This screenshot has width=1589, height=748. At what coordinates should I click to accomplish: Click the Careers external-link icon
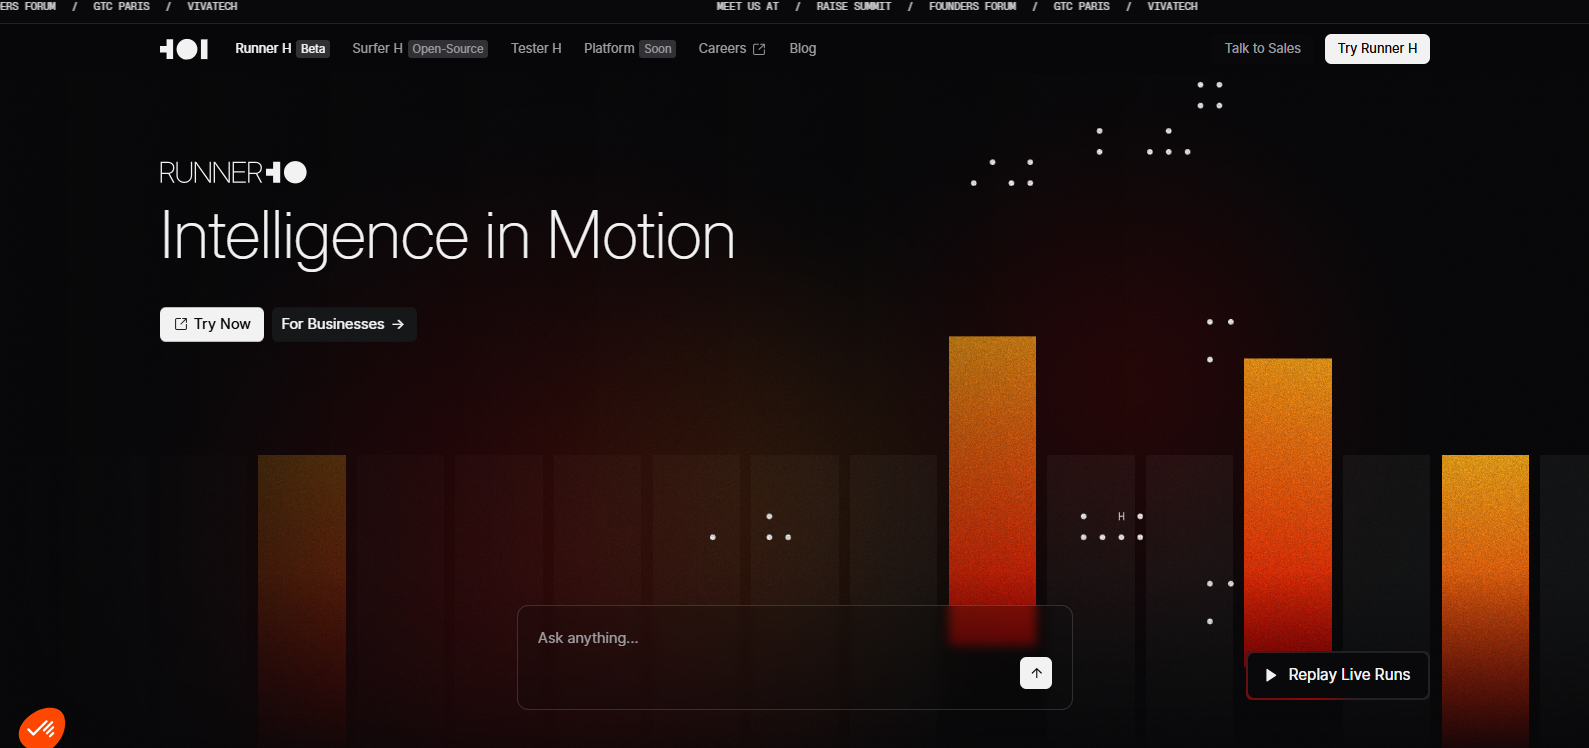pos(759,49)
